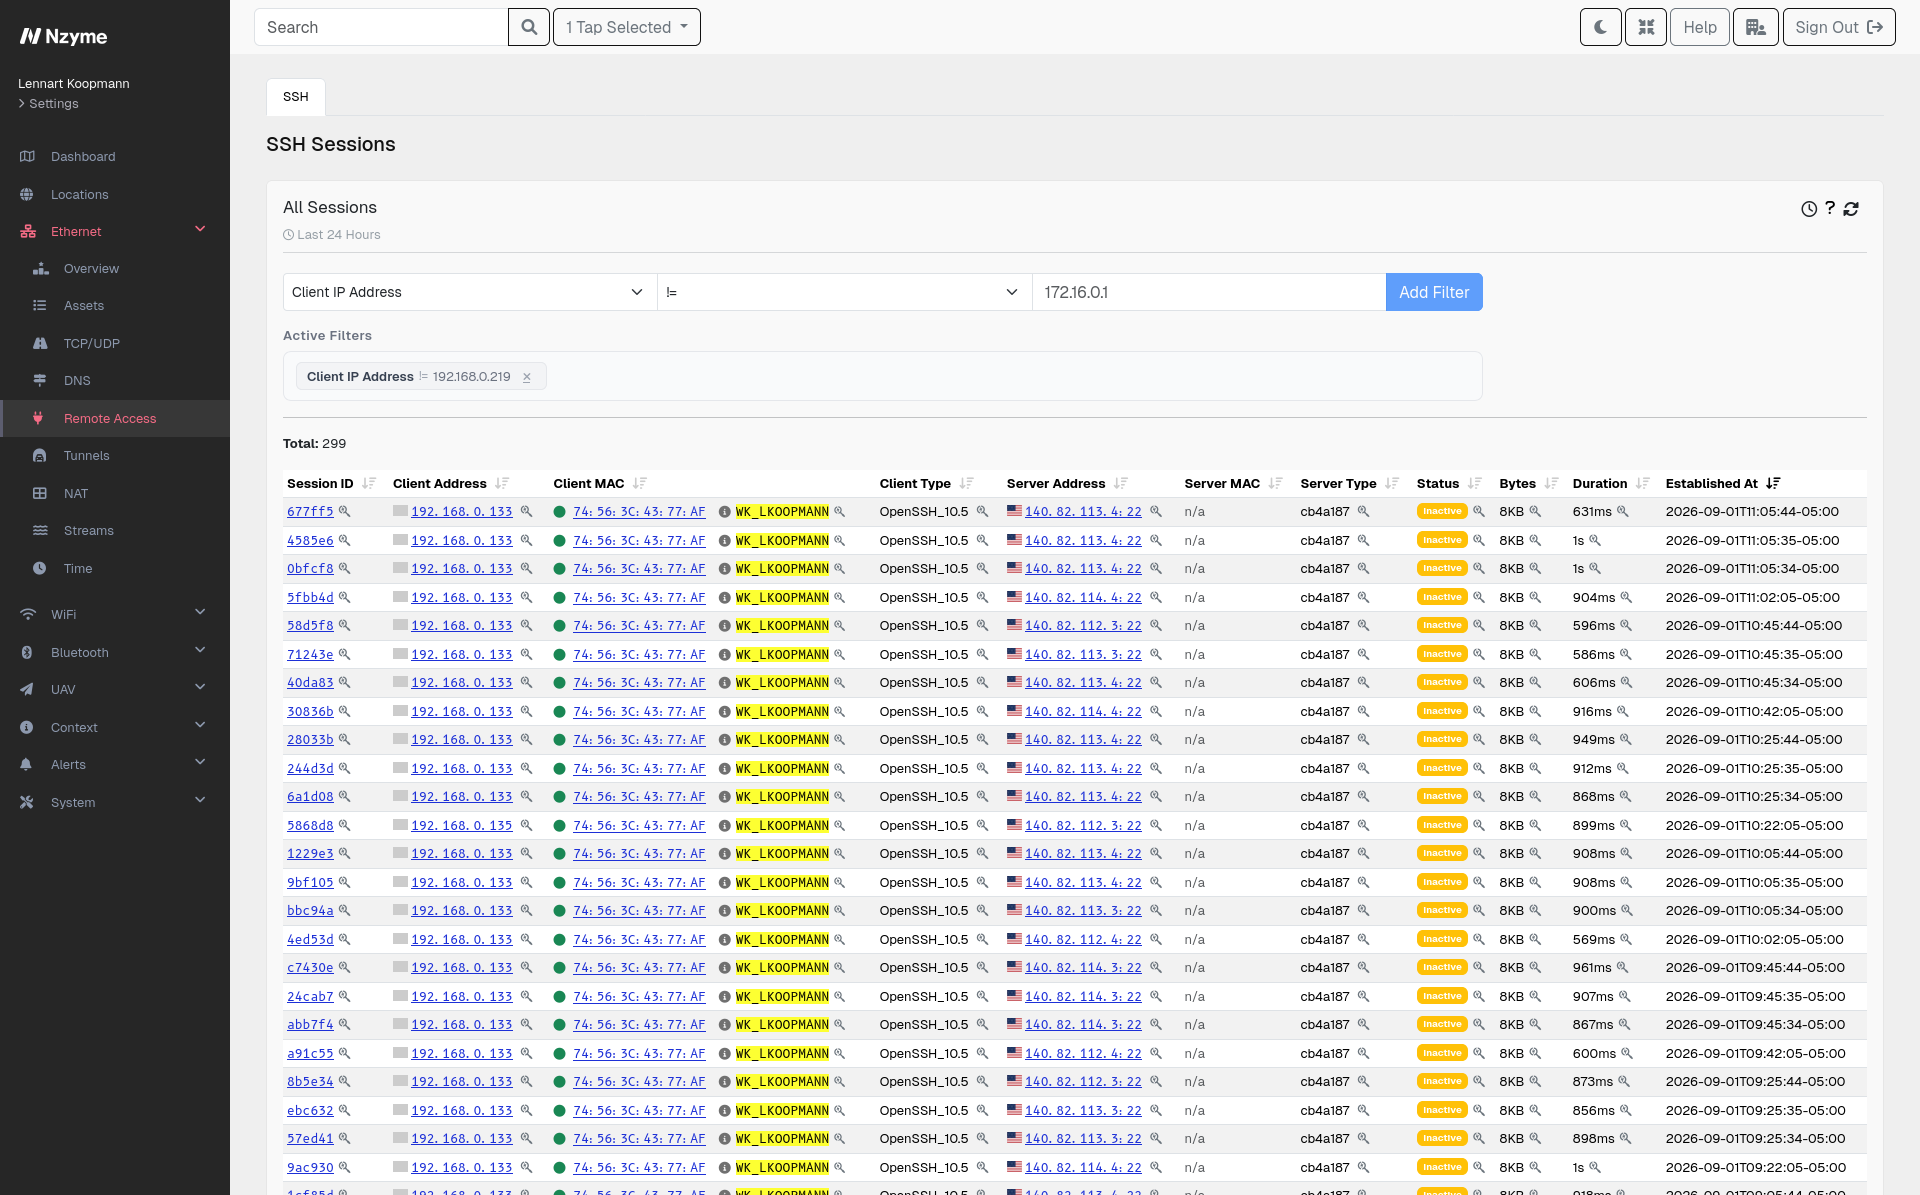Click the search magnifier button

tap(529, 27)
